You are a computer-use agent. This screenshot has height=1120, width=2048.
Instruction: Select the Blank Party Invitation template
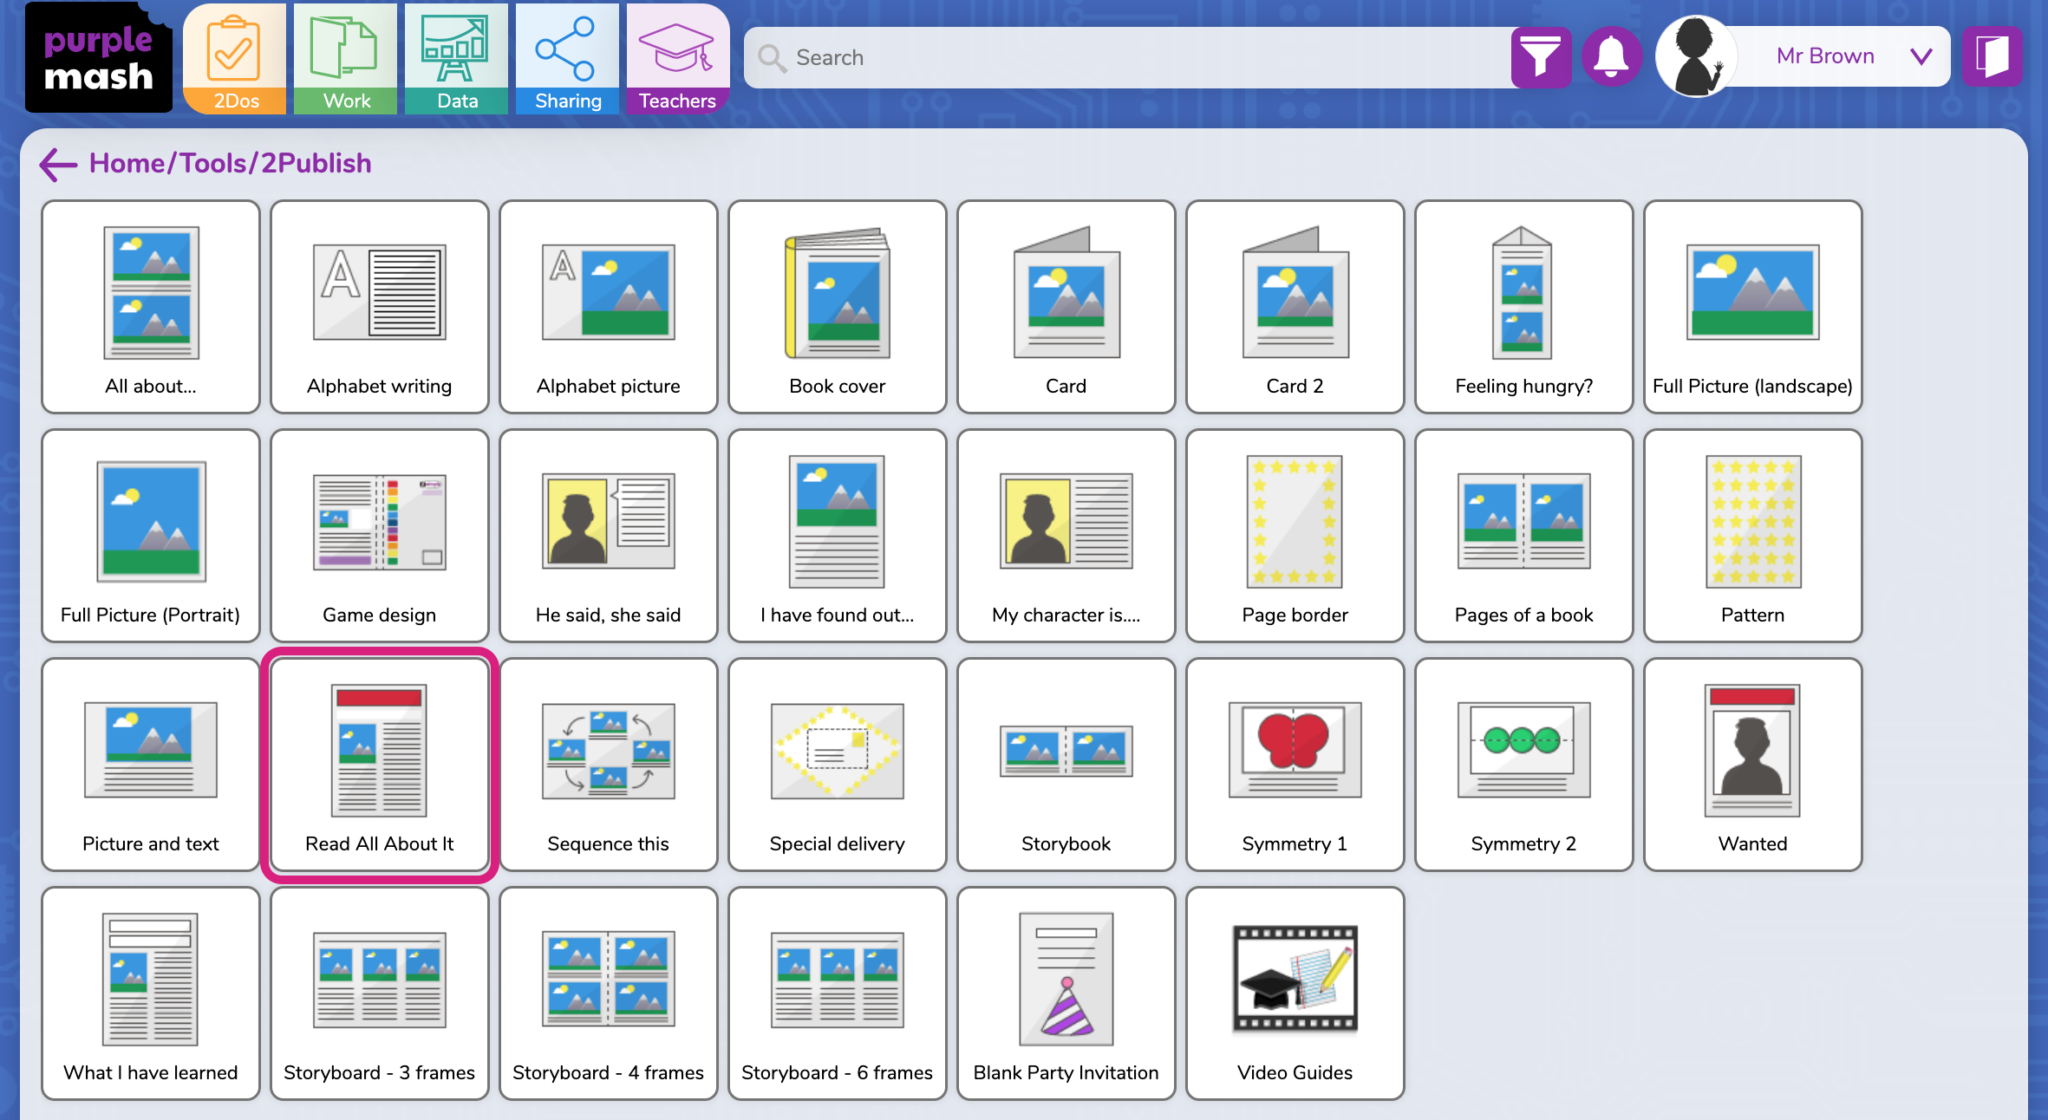pos(1066,993)
